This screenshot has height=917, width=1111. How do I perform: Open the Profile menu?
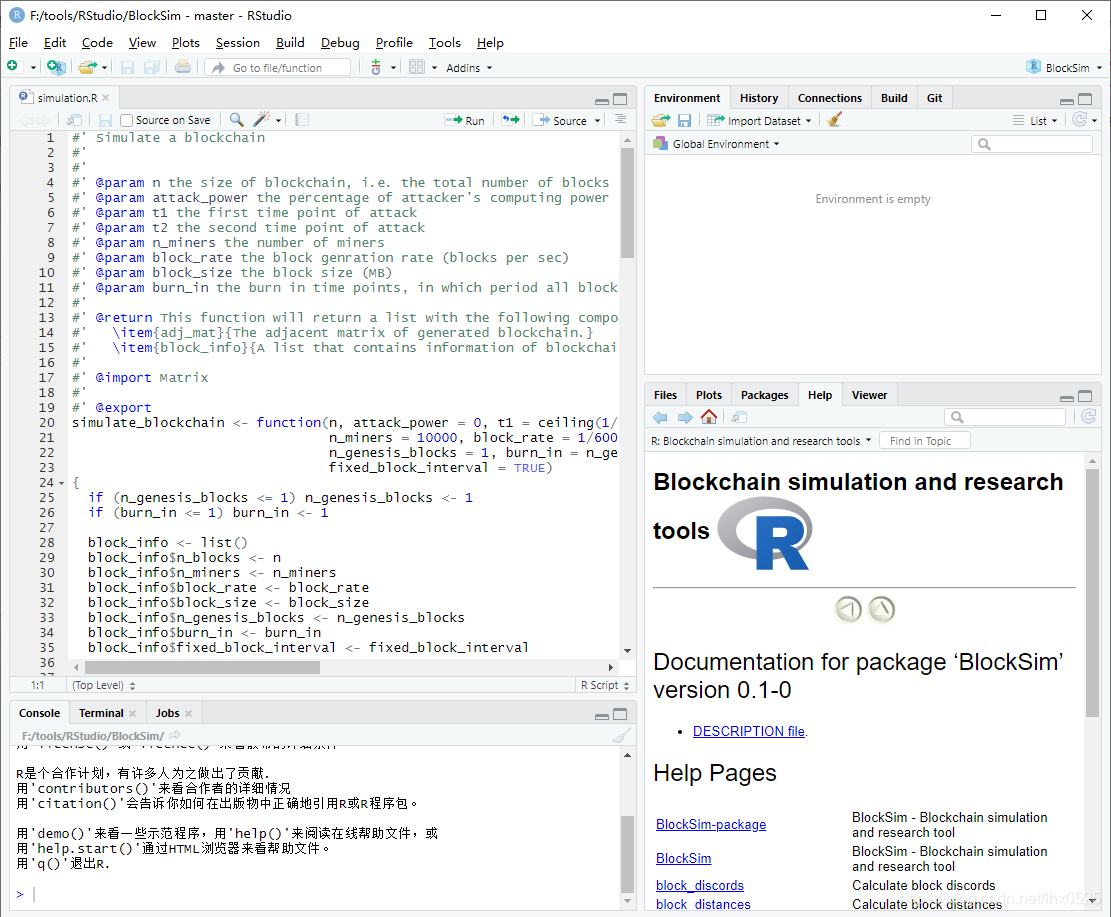394,43
